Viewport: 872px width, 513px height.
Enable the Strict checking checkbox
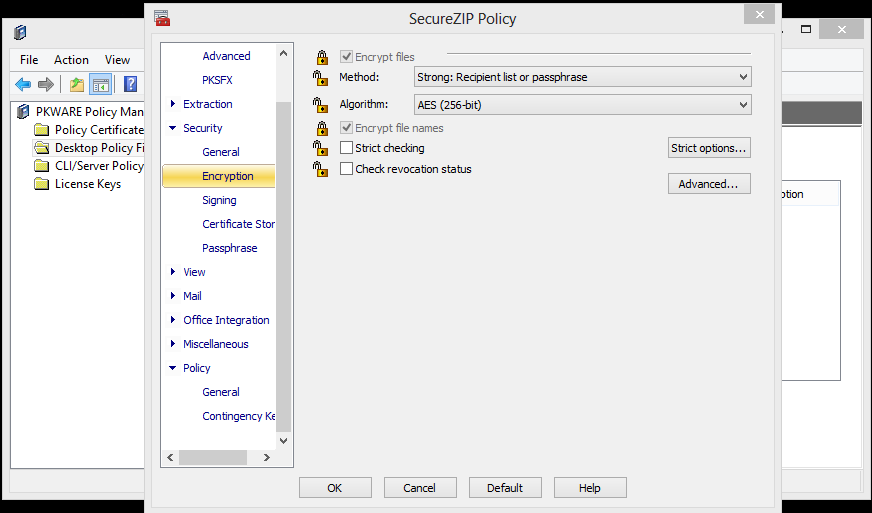347,148
